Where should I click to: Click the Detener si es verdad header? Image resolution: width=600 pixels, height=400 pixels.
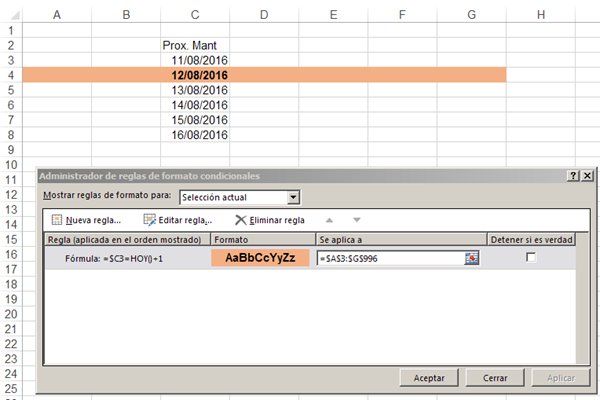531,240
